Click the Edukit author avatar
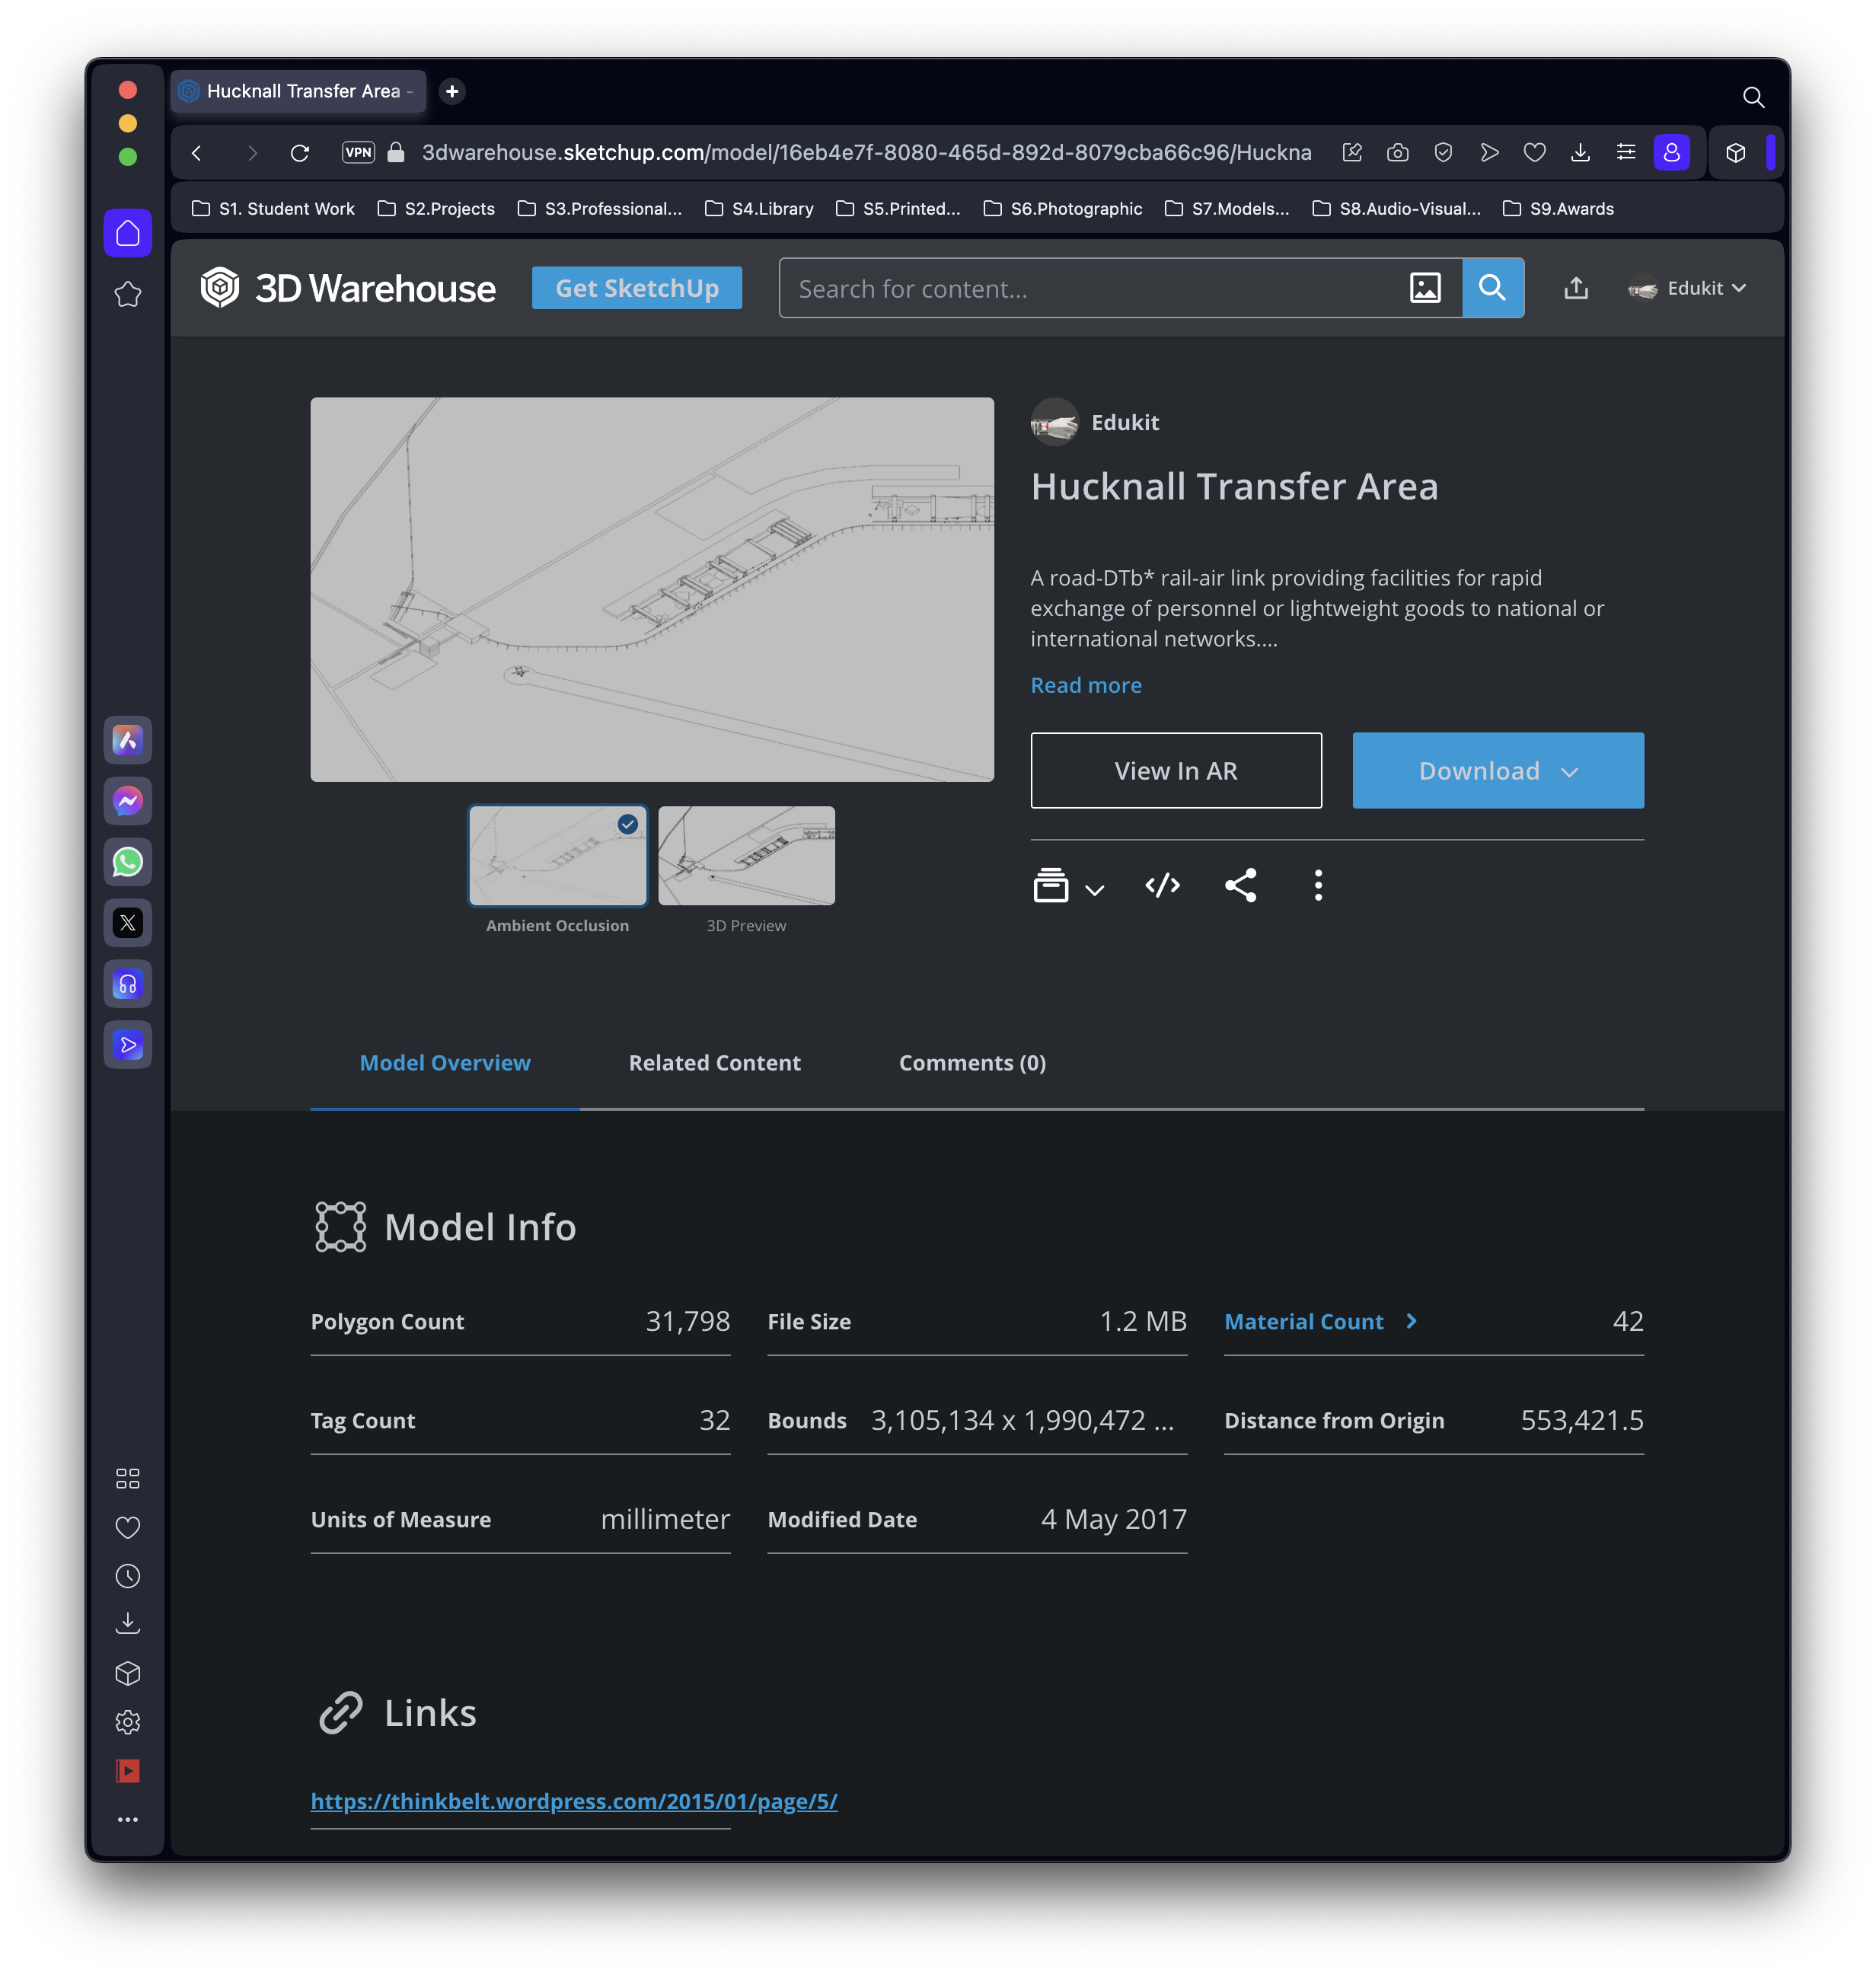 point(1054,422)
